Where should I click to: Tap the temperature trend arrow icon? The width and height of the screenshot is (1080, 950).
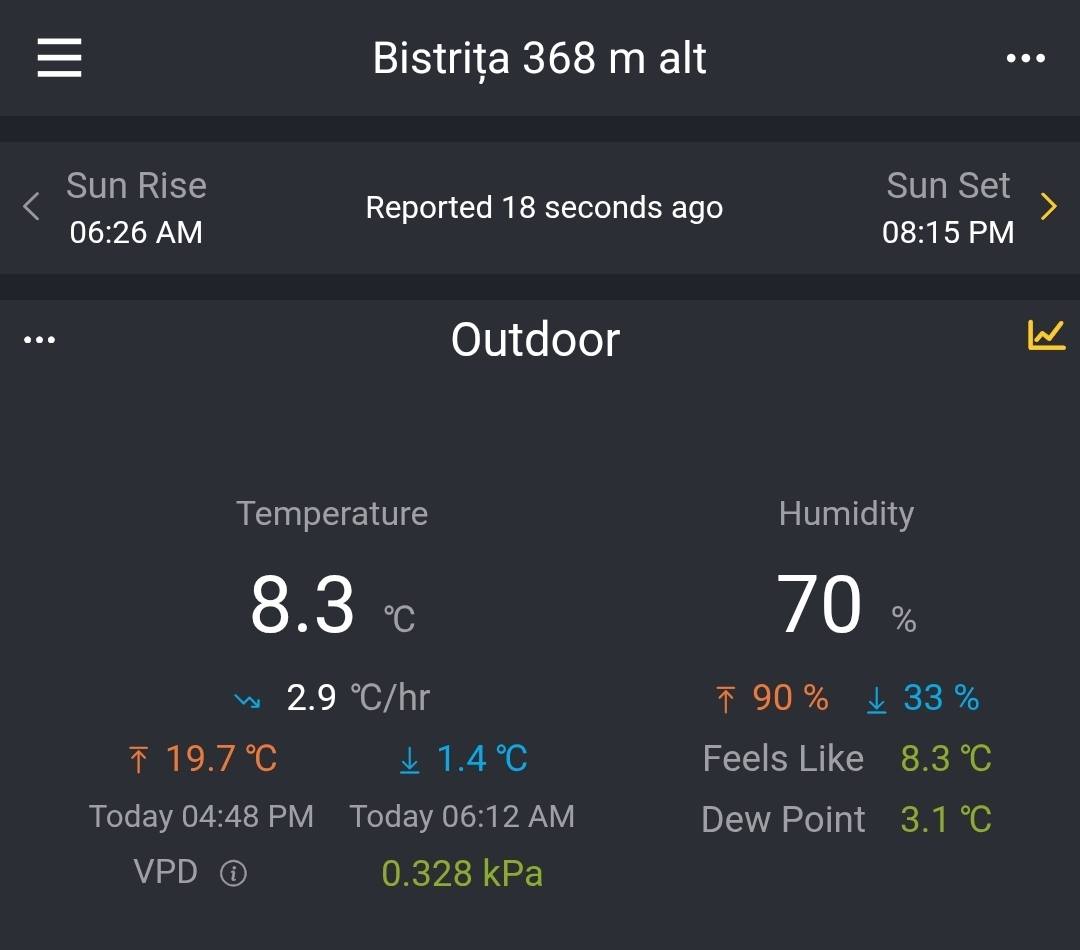tap(247, 700)
